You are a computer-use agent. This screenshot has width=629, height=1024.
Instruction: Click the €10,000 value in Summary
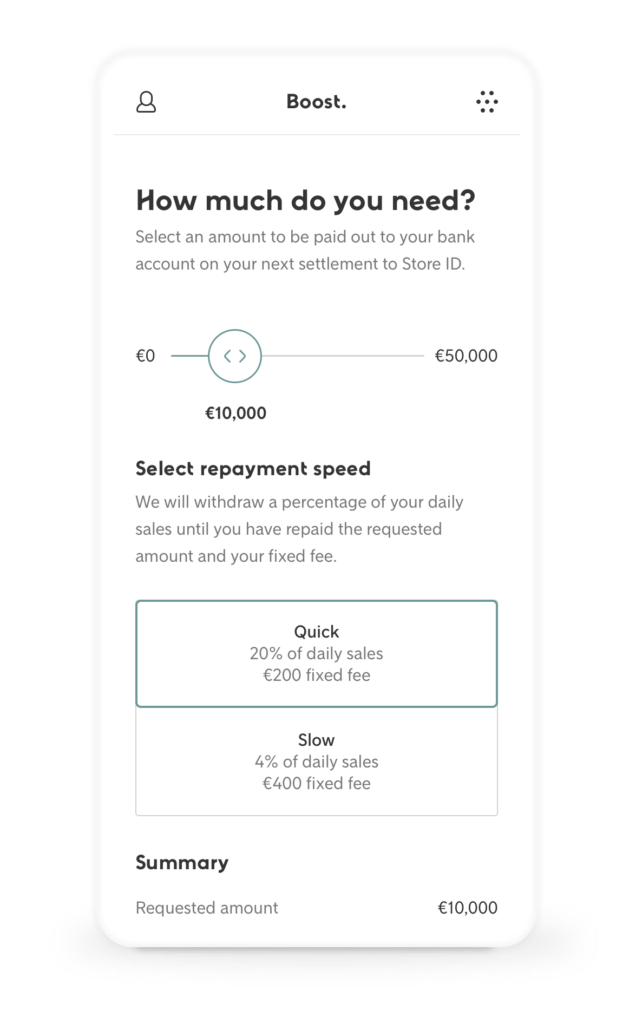click(x=467, y=908)
